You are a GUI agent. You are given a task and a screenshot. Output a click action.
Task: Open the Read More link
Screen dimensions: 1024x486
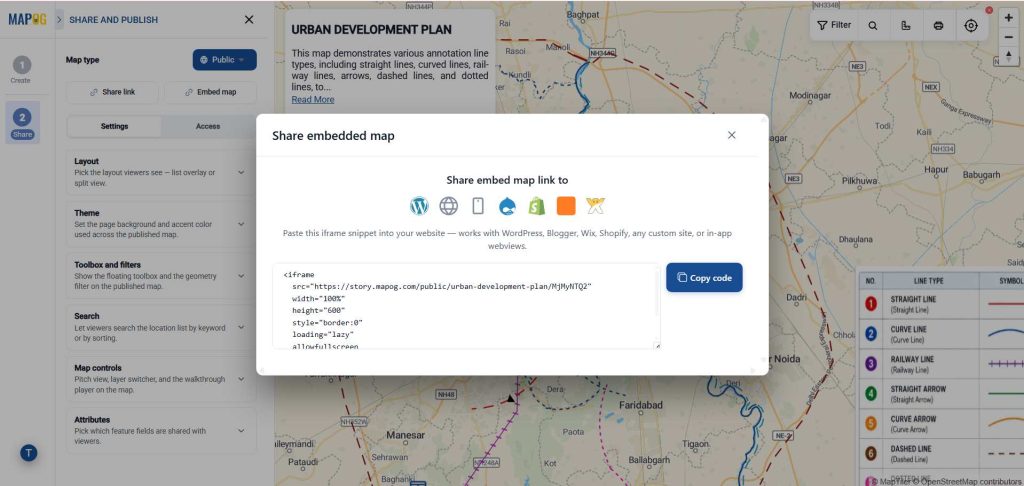[x=313, y=99]
